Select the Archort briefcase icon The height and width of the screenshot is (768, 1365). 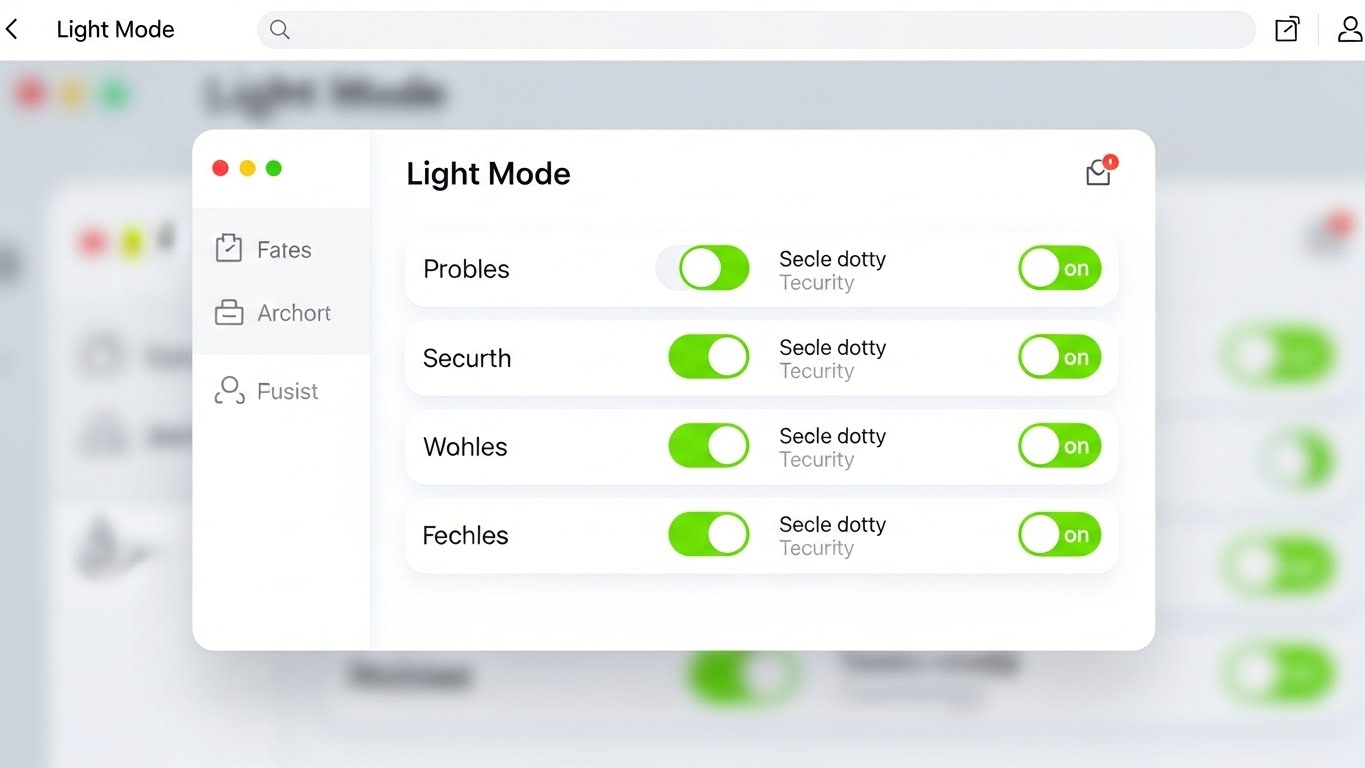pos(229,312)
